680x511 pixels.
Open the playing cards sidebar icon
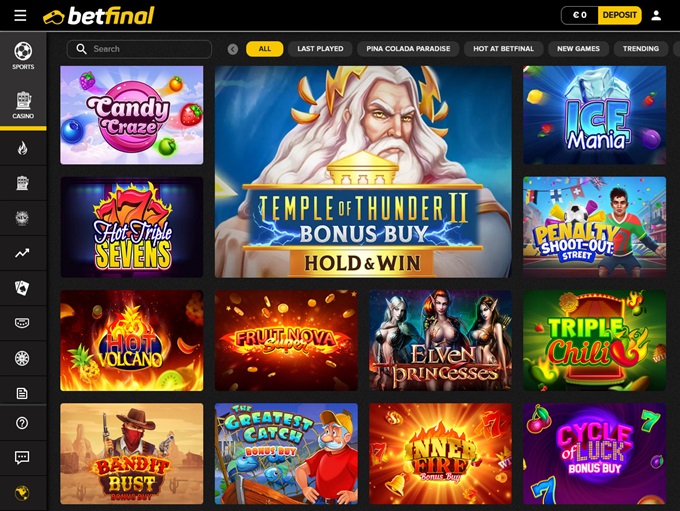[23, 288]
